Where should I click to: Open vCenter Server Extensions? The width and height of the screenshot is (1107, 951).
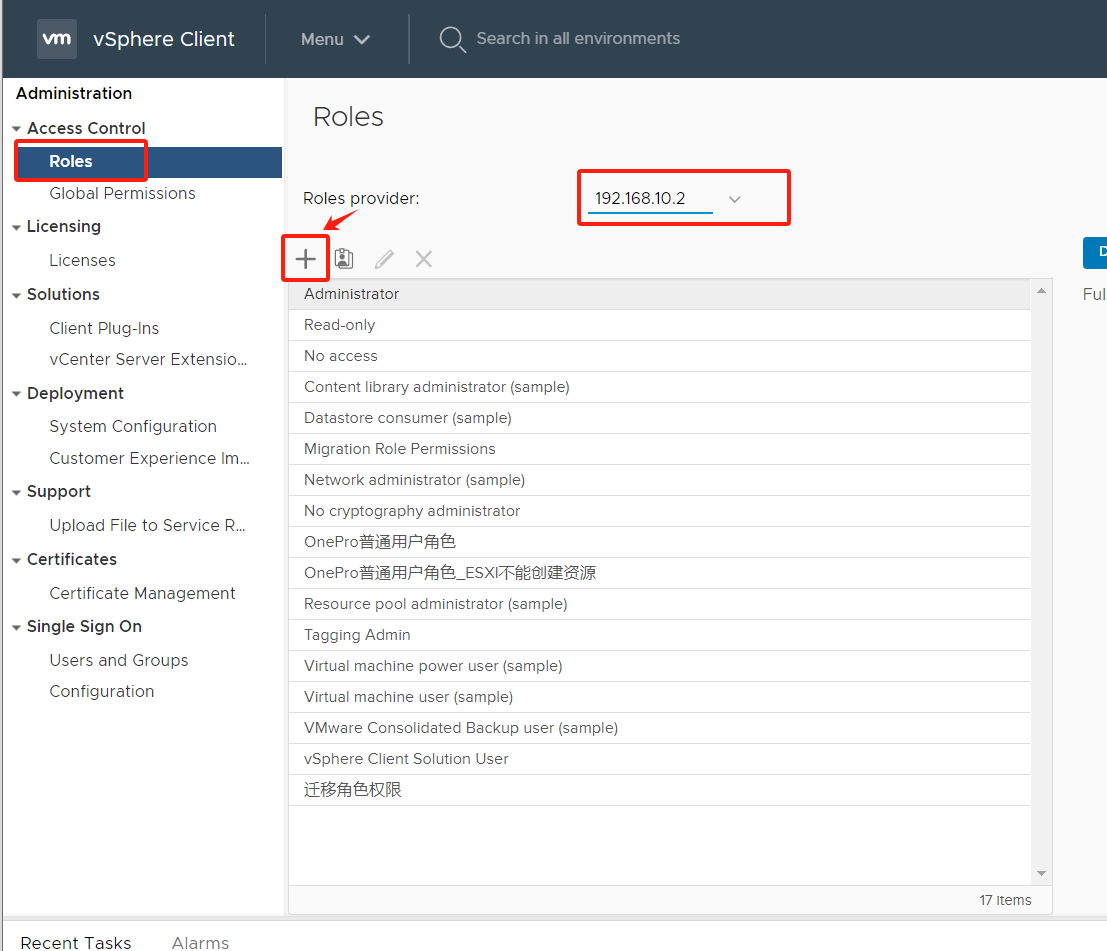148,359
